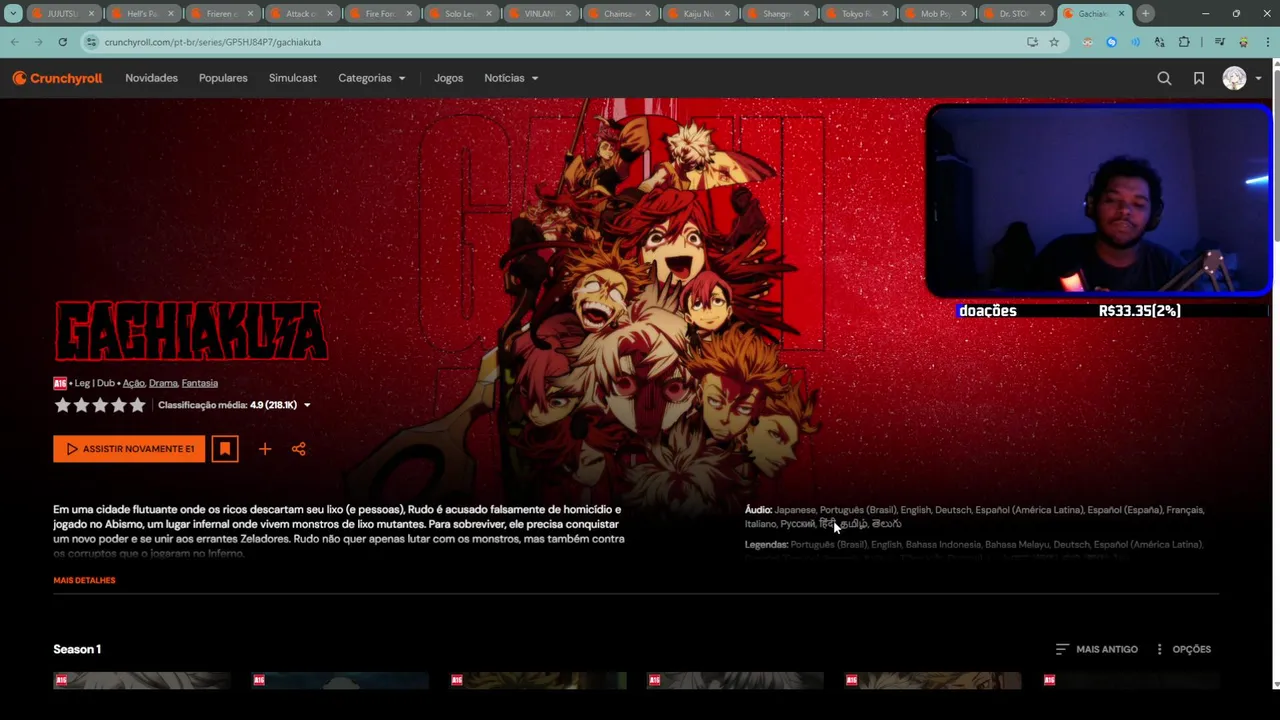The image size is (1280, 720).
Task: Close the JUJUTSU browser tab
Action: click(91, 14)
